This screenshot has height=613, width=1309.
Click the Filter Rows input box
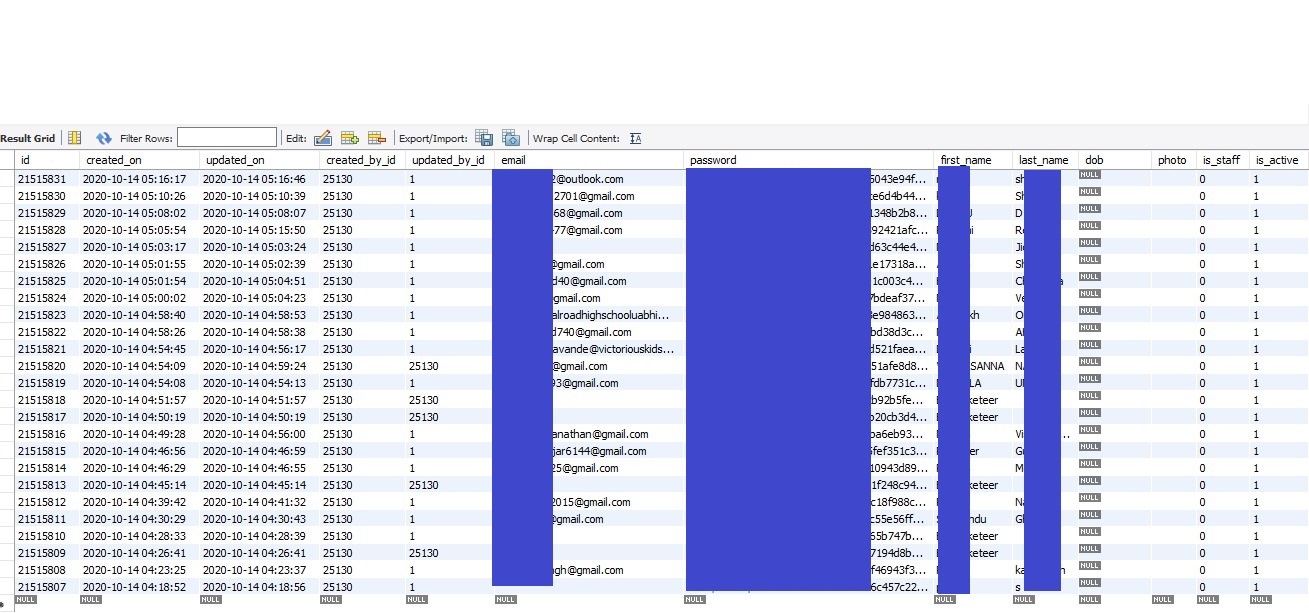tap(227, 137)
